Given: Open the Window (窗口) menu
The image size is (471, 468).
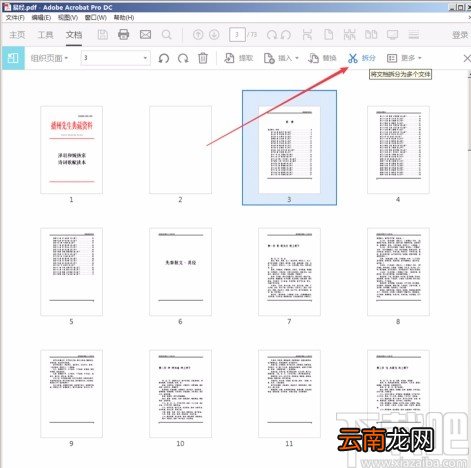Looking at the screenshot, I should [96, 17].
